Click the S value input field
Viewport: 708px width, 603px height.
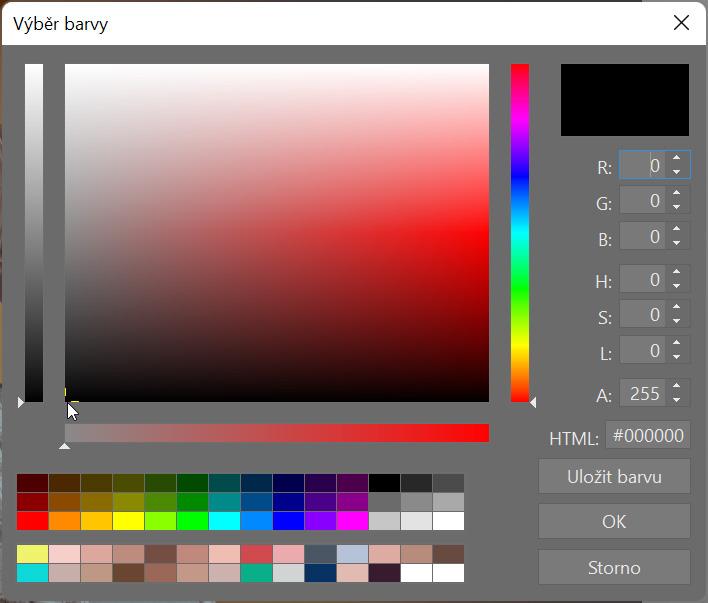tap(642, 314)
